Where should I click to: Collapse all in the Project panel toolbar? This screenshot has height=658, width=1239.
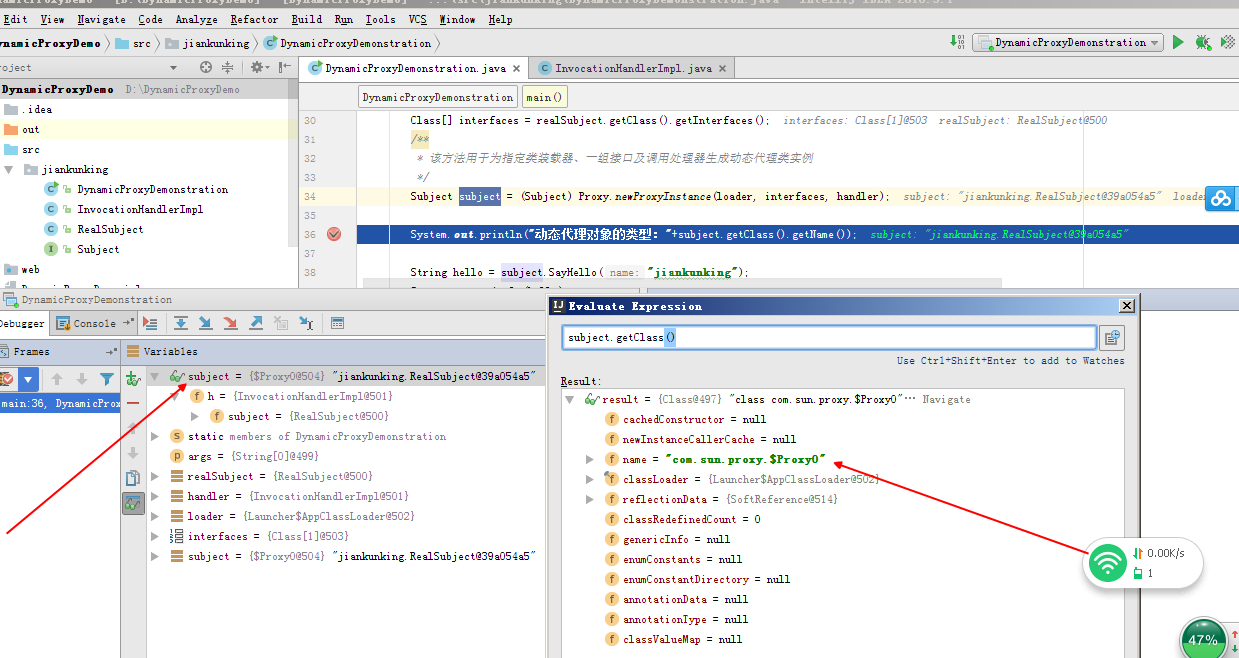[227, 67]
